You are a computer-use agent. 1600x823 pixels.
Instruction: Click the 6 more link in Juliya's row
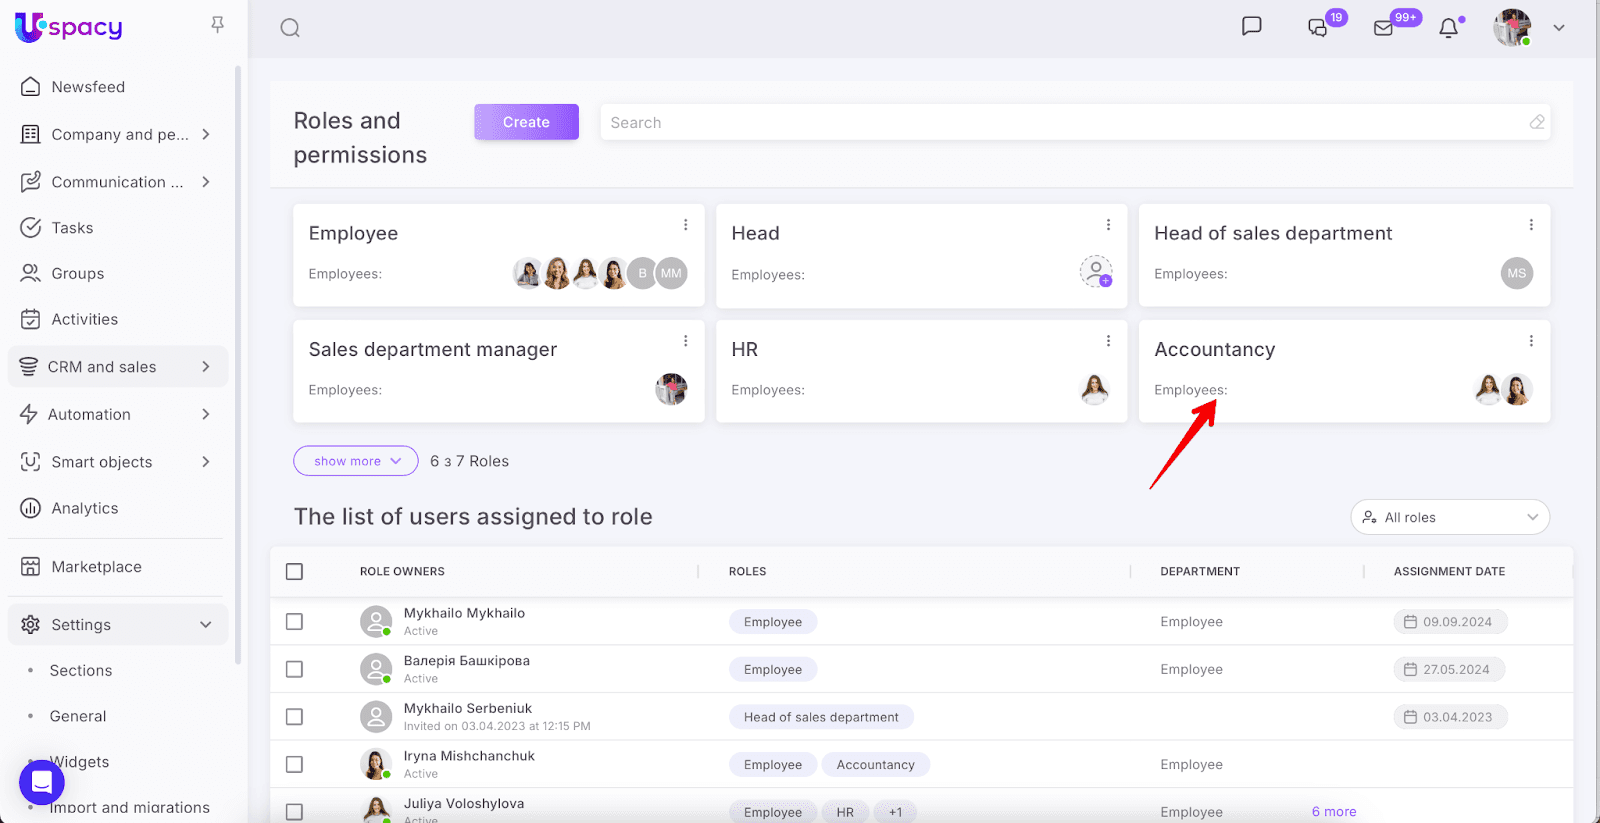coord(1334,812)
